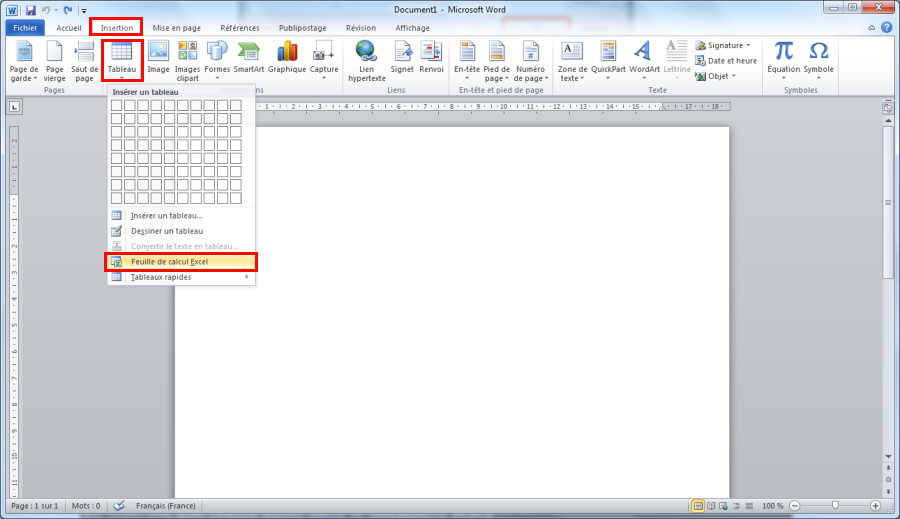Insert a Graphique chart
Screen dimensions: 900x519
[287, 57]
